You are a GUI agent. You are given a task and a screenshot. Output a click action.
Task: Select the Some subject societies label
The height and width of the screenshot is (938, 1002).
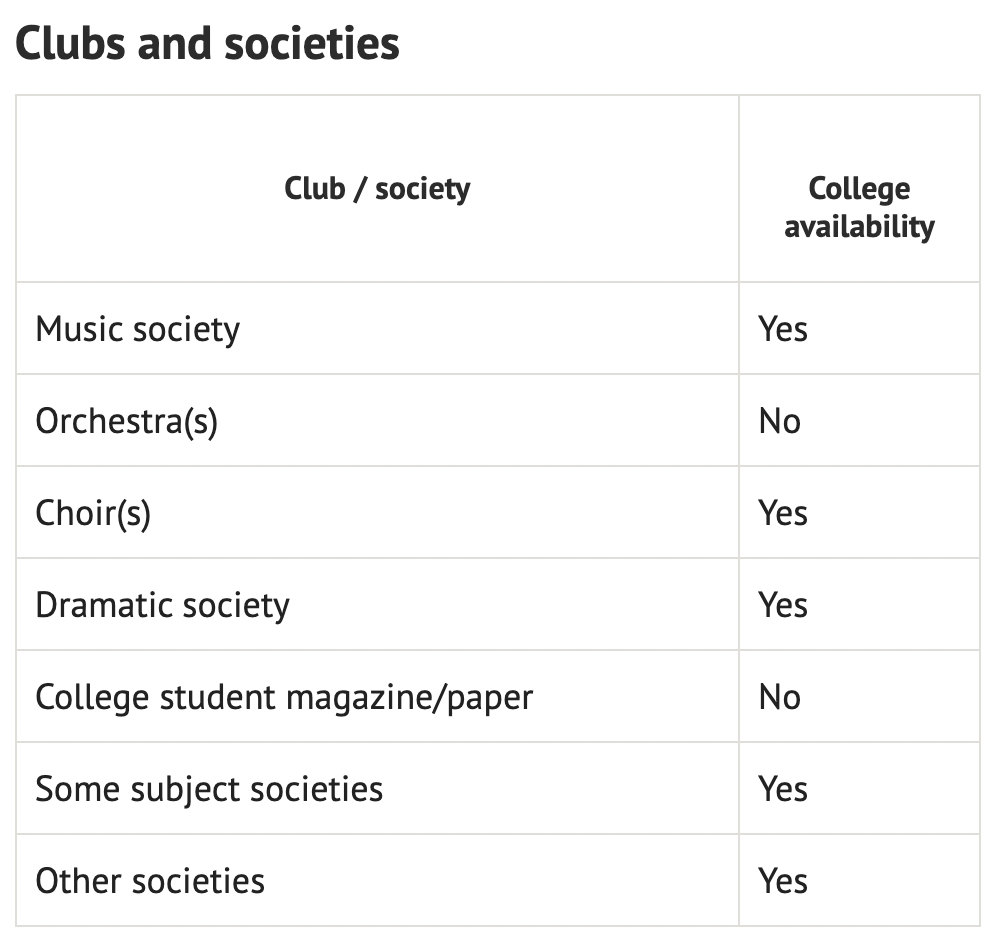209,790
